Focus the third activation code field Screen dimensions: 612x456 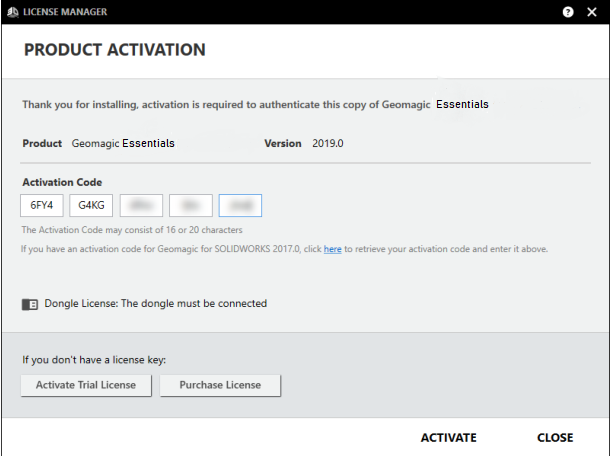(141, 205)
